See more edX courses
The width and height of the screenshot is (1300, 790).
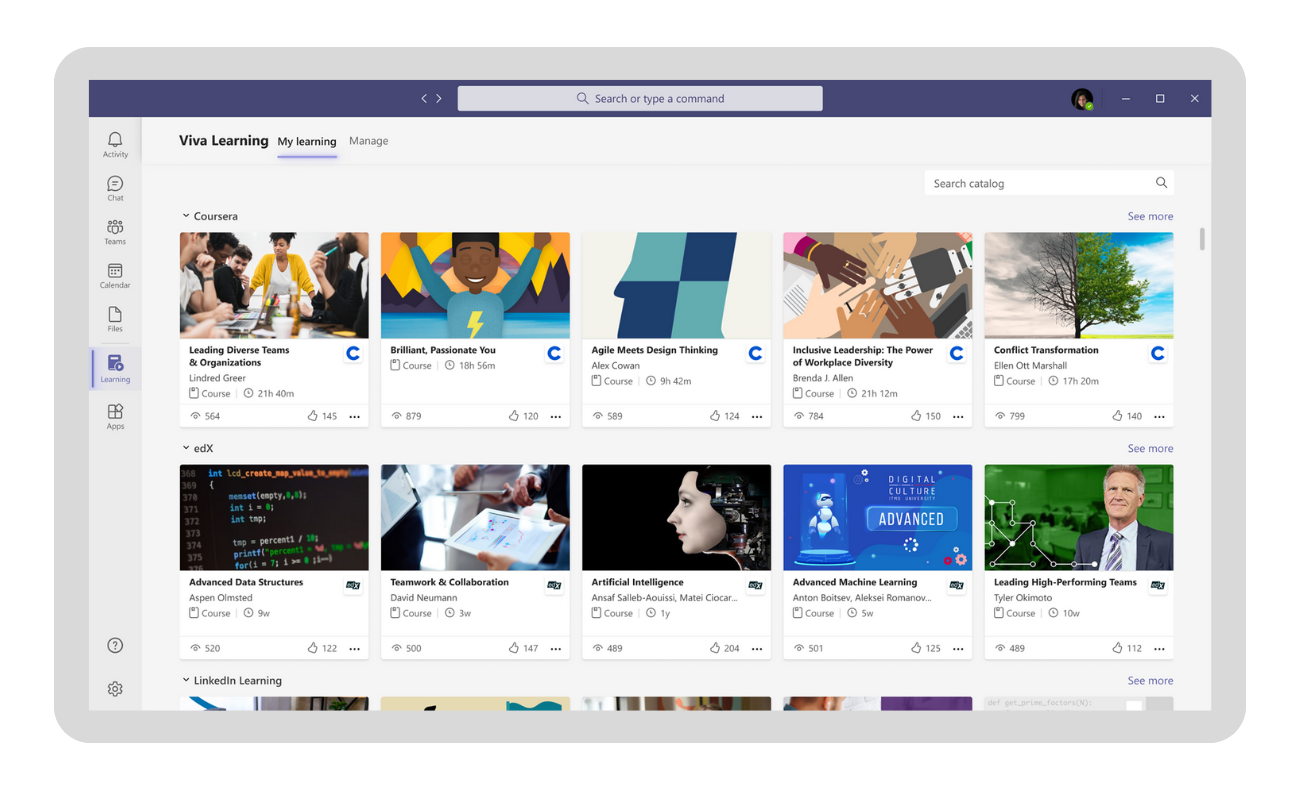coord(1150,448)
